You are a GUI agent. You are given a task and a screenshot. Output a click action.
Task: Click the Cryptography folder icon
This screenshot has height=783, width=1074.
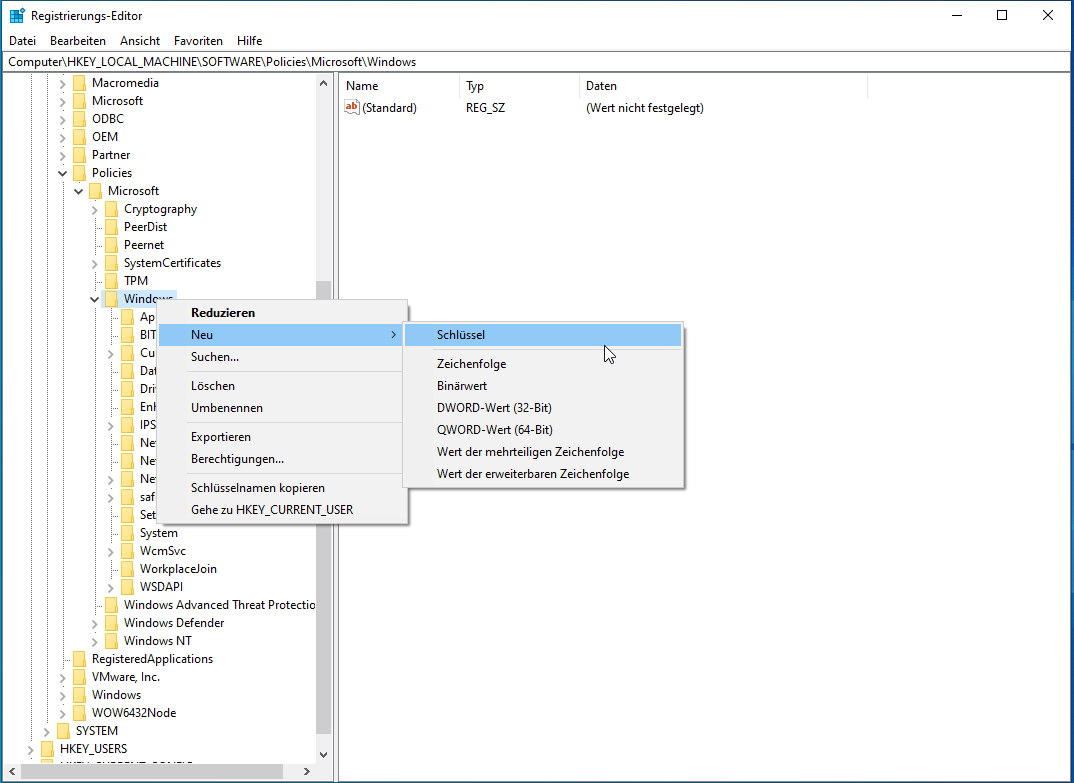[x=111, y=209]
